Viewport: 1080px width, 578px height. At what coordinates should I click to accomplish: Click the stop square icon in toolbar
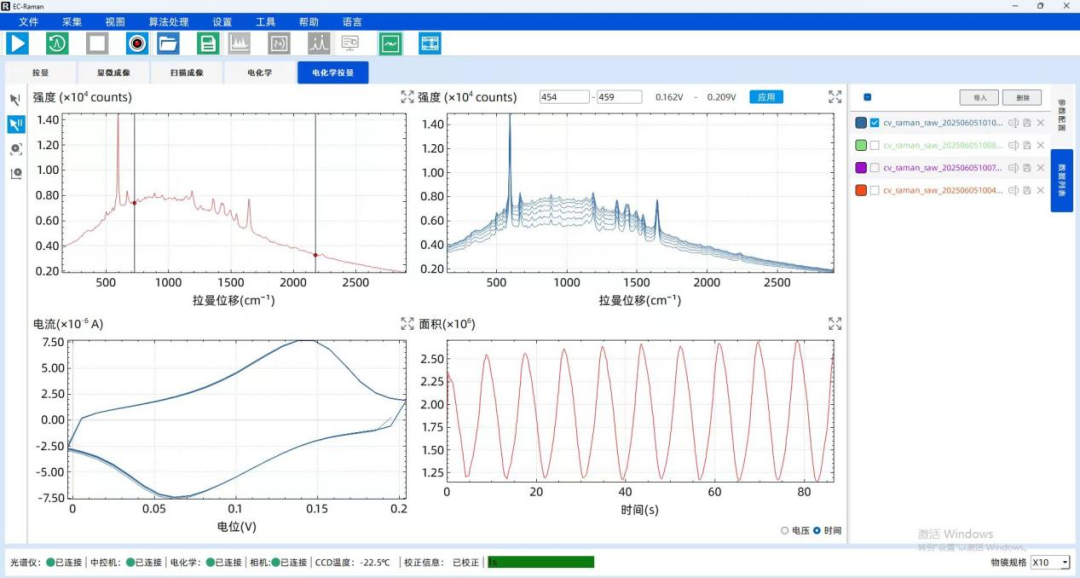tap(97, 43)
